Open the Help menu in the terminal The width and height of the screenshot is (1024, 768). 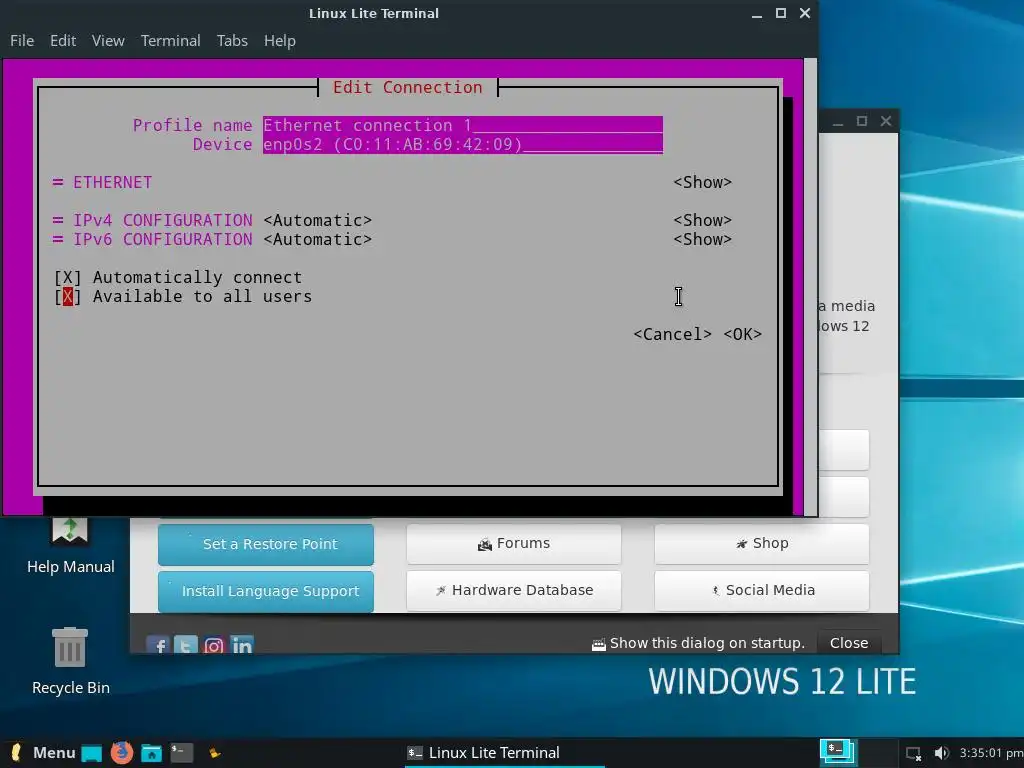pos(280,40)
